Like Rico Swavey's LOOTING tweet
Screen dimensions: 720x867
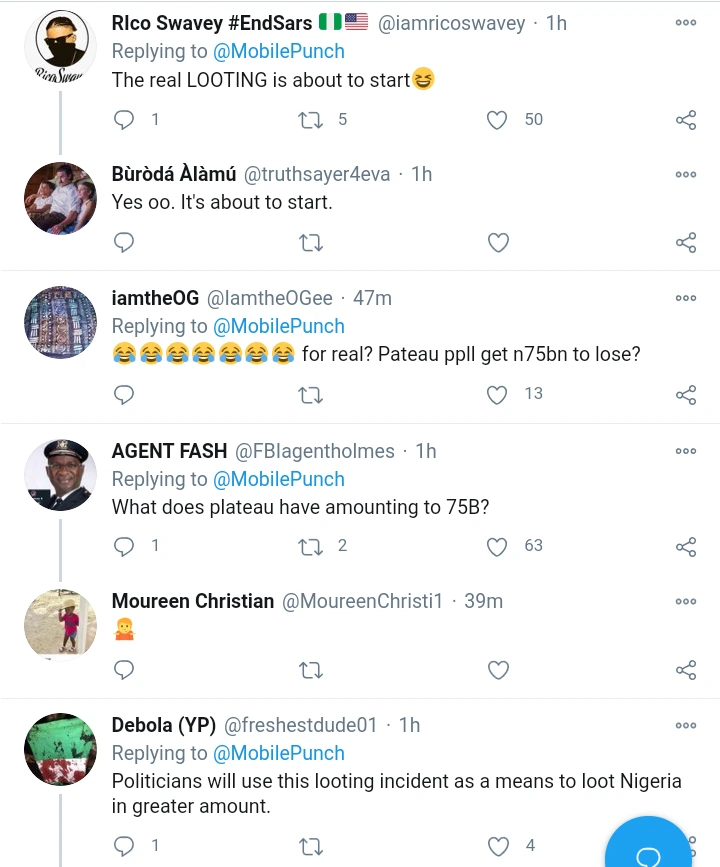(497, 120)
